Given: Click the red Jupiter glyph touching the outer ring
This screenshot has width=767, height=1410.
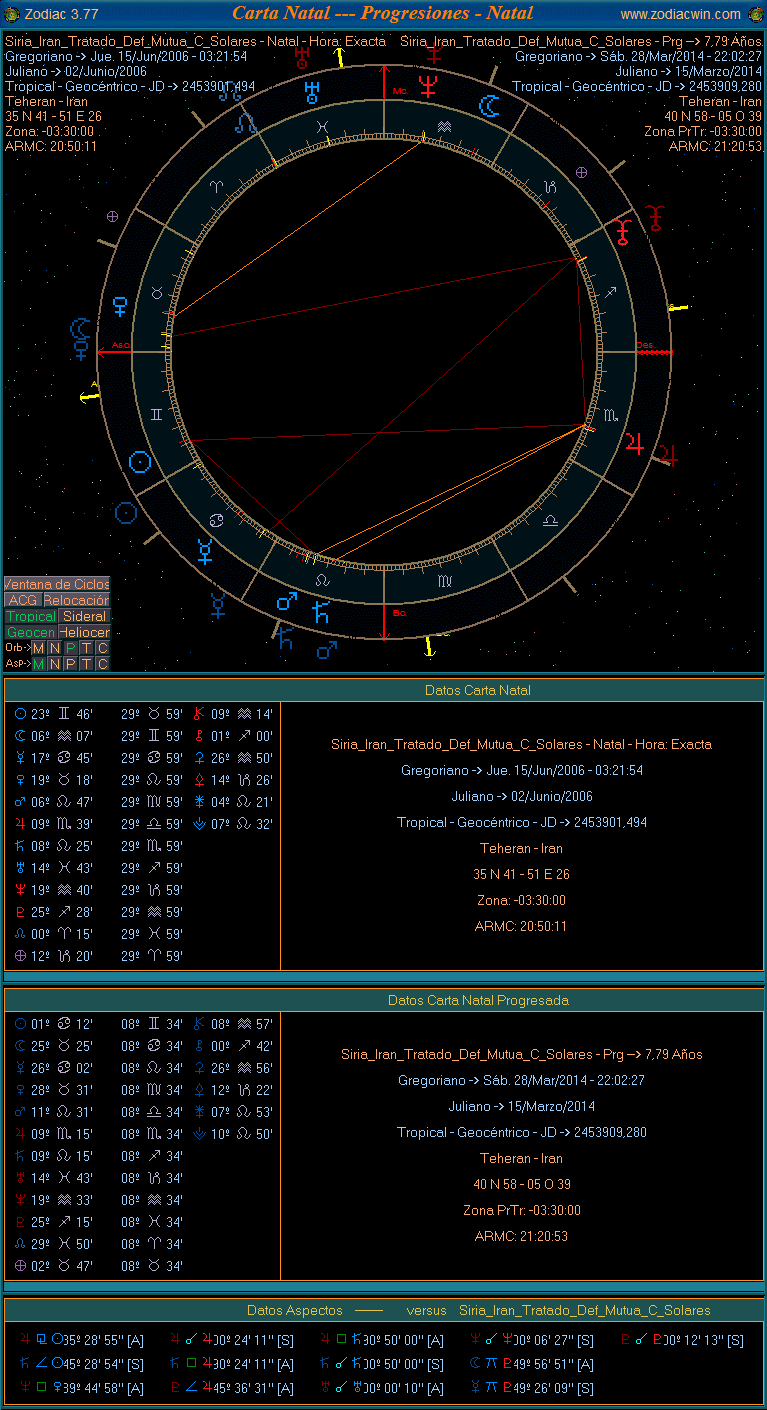Looking at the screenshot, I should click(x=634, y=443).
